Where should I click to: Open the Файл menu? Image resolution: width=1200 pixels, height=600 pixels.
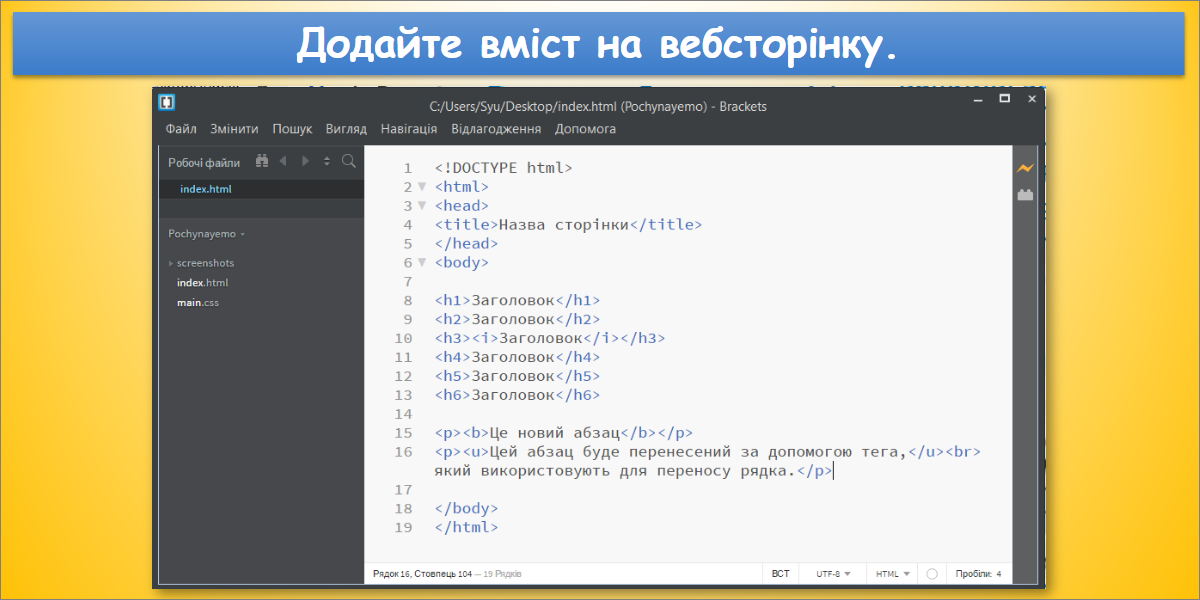(181, 129)
